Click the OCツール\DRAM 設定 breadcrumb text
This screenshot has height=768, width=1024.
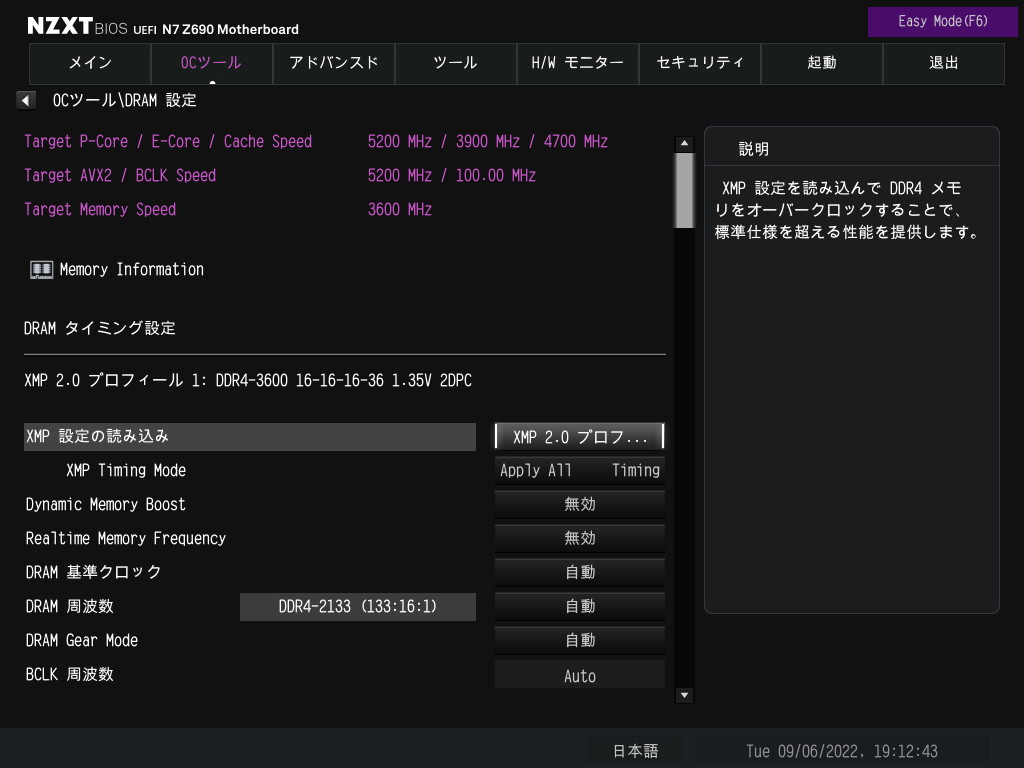[124, 100]
